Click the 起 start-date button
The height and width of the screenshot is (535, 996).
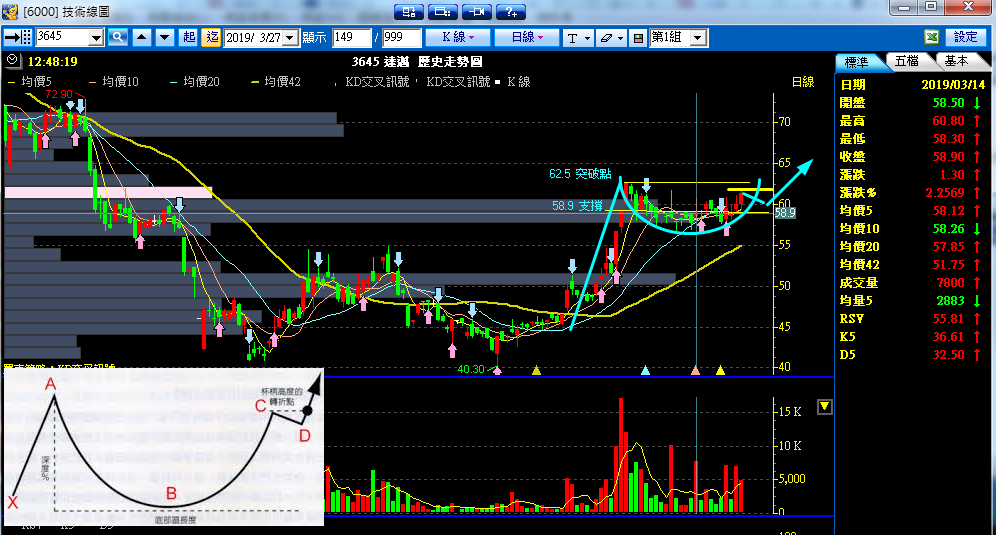tap(189, 37)
